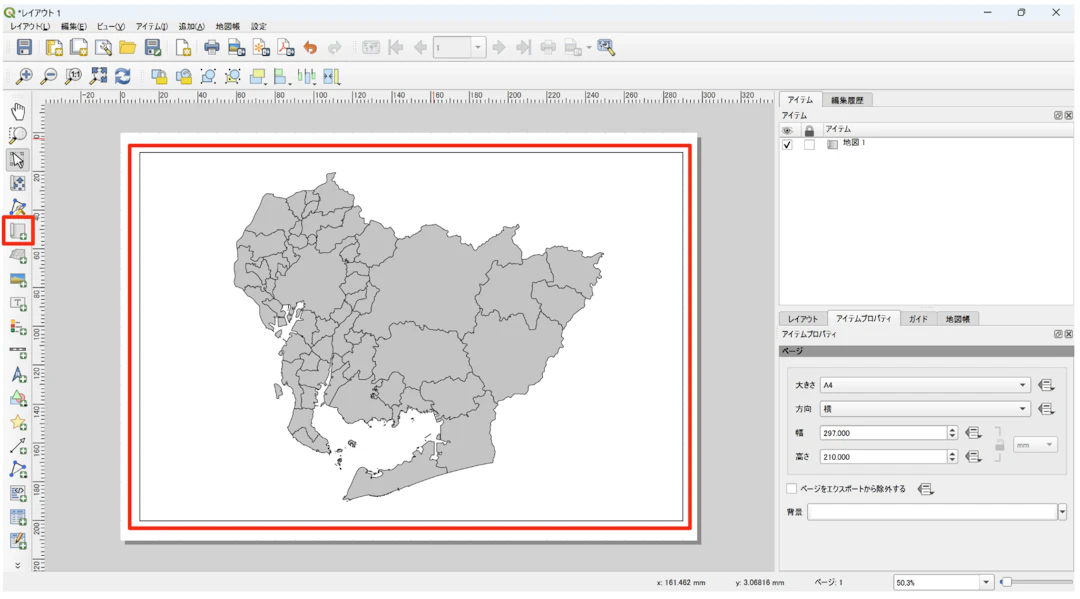Click the Zoom to 100% icon
The width and height of the screenshot is (1080, 599).
73,77
